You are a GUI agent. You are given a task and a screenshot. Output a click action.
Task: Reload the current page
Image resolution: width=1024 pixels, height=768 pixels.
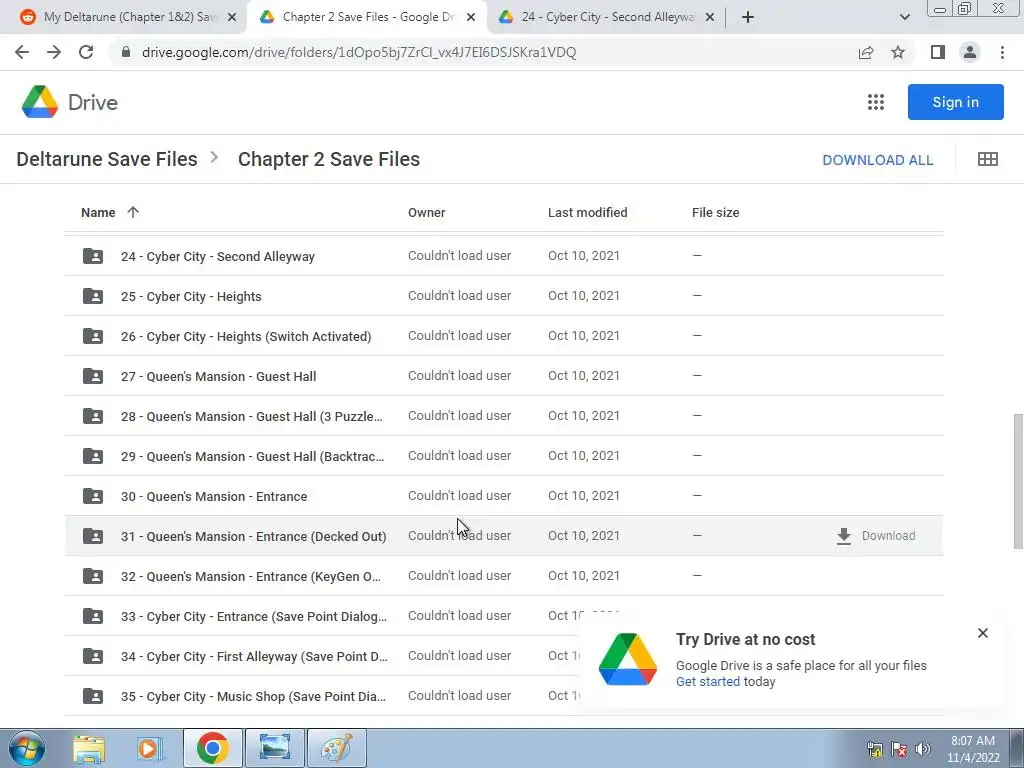coord(86,52)
